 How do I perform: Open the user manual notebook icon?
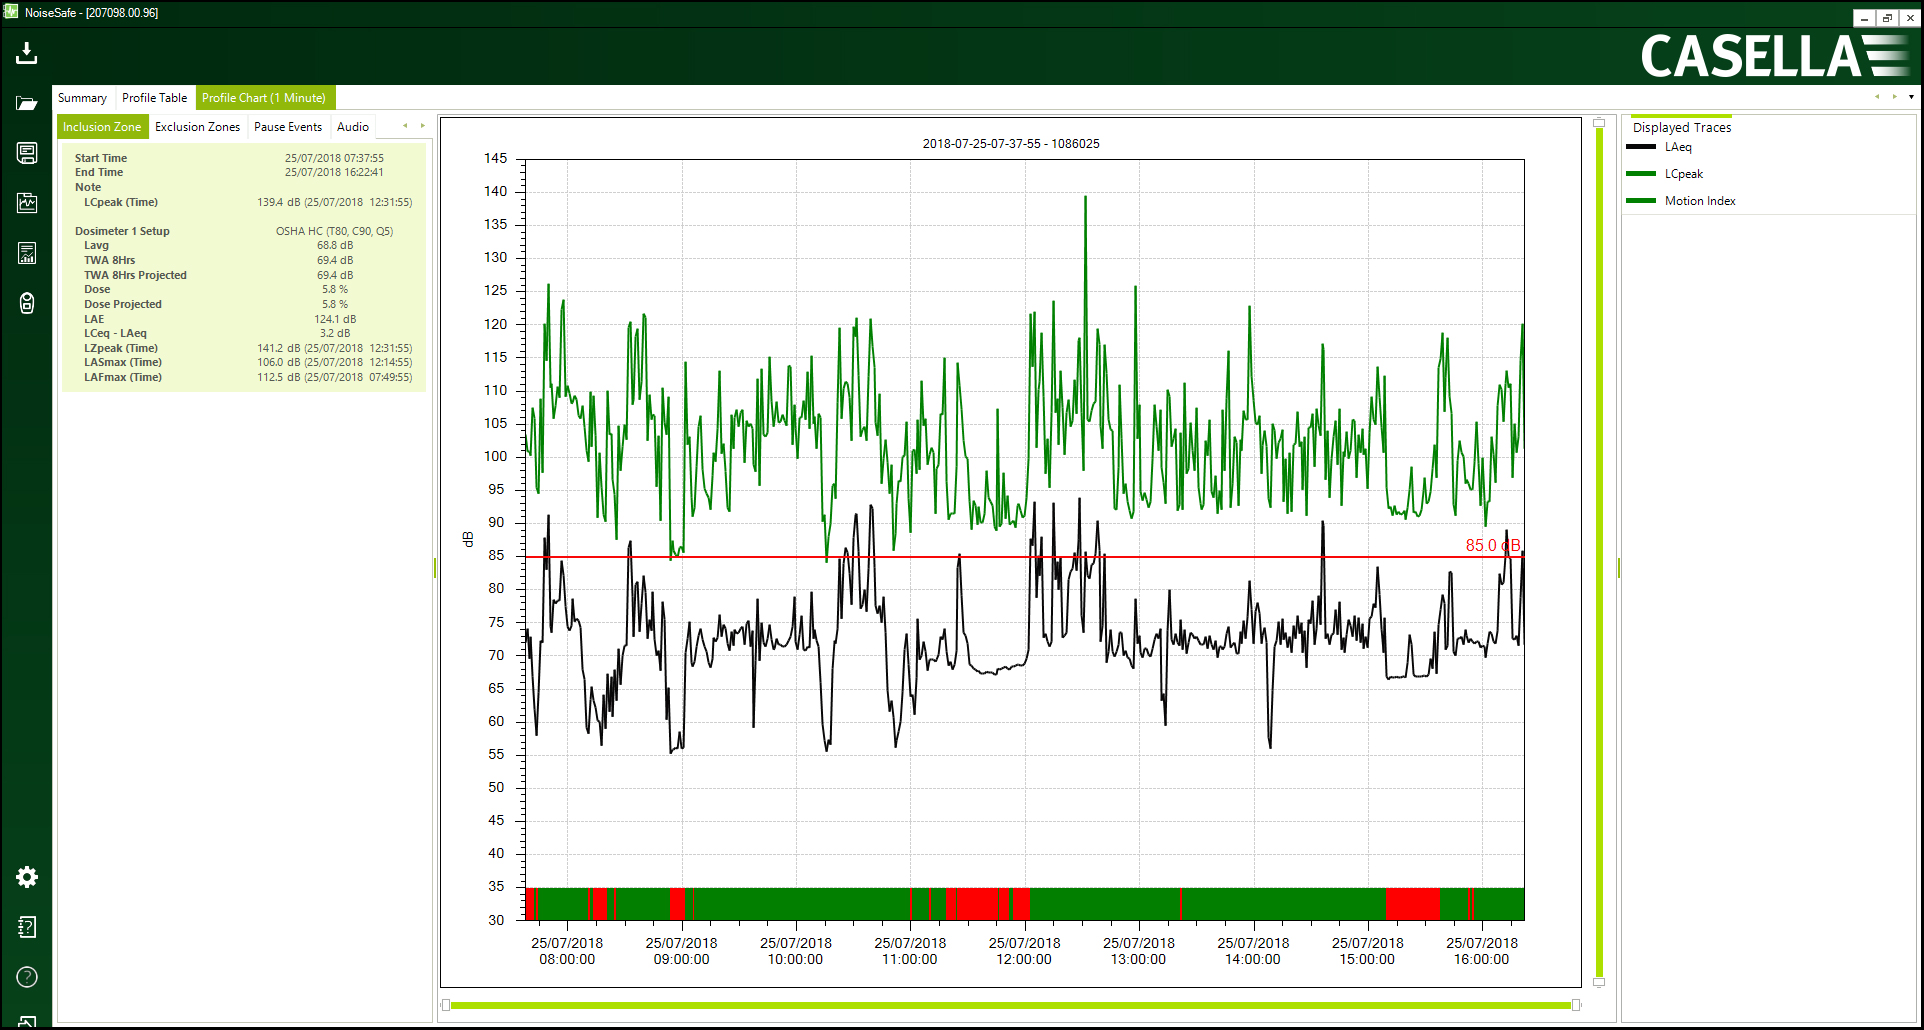coord(27,927)
